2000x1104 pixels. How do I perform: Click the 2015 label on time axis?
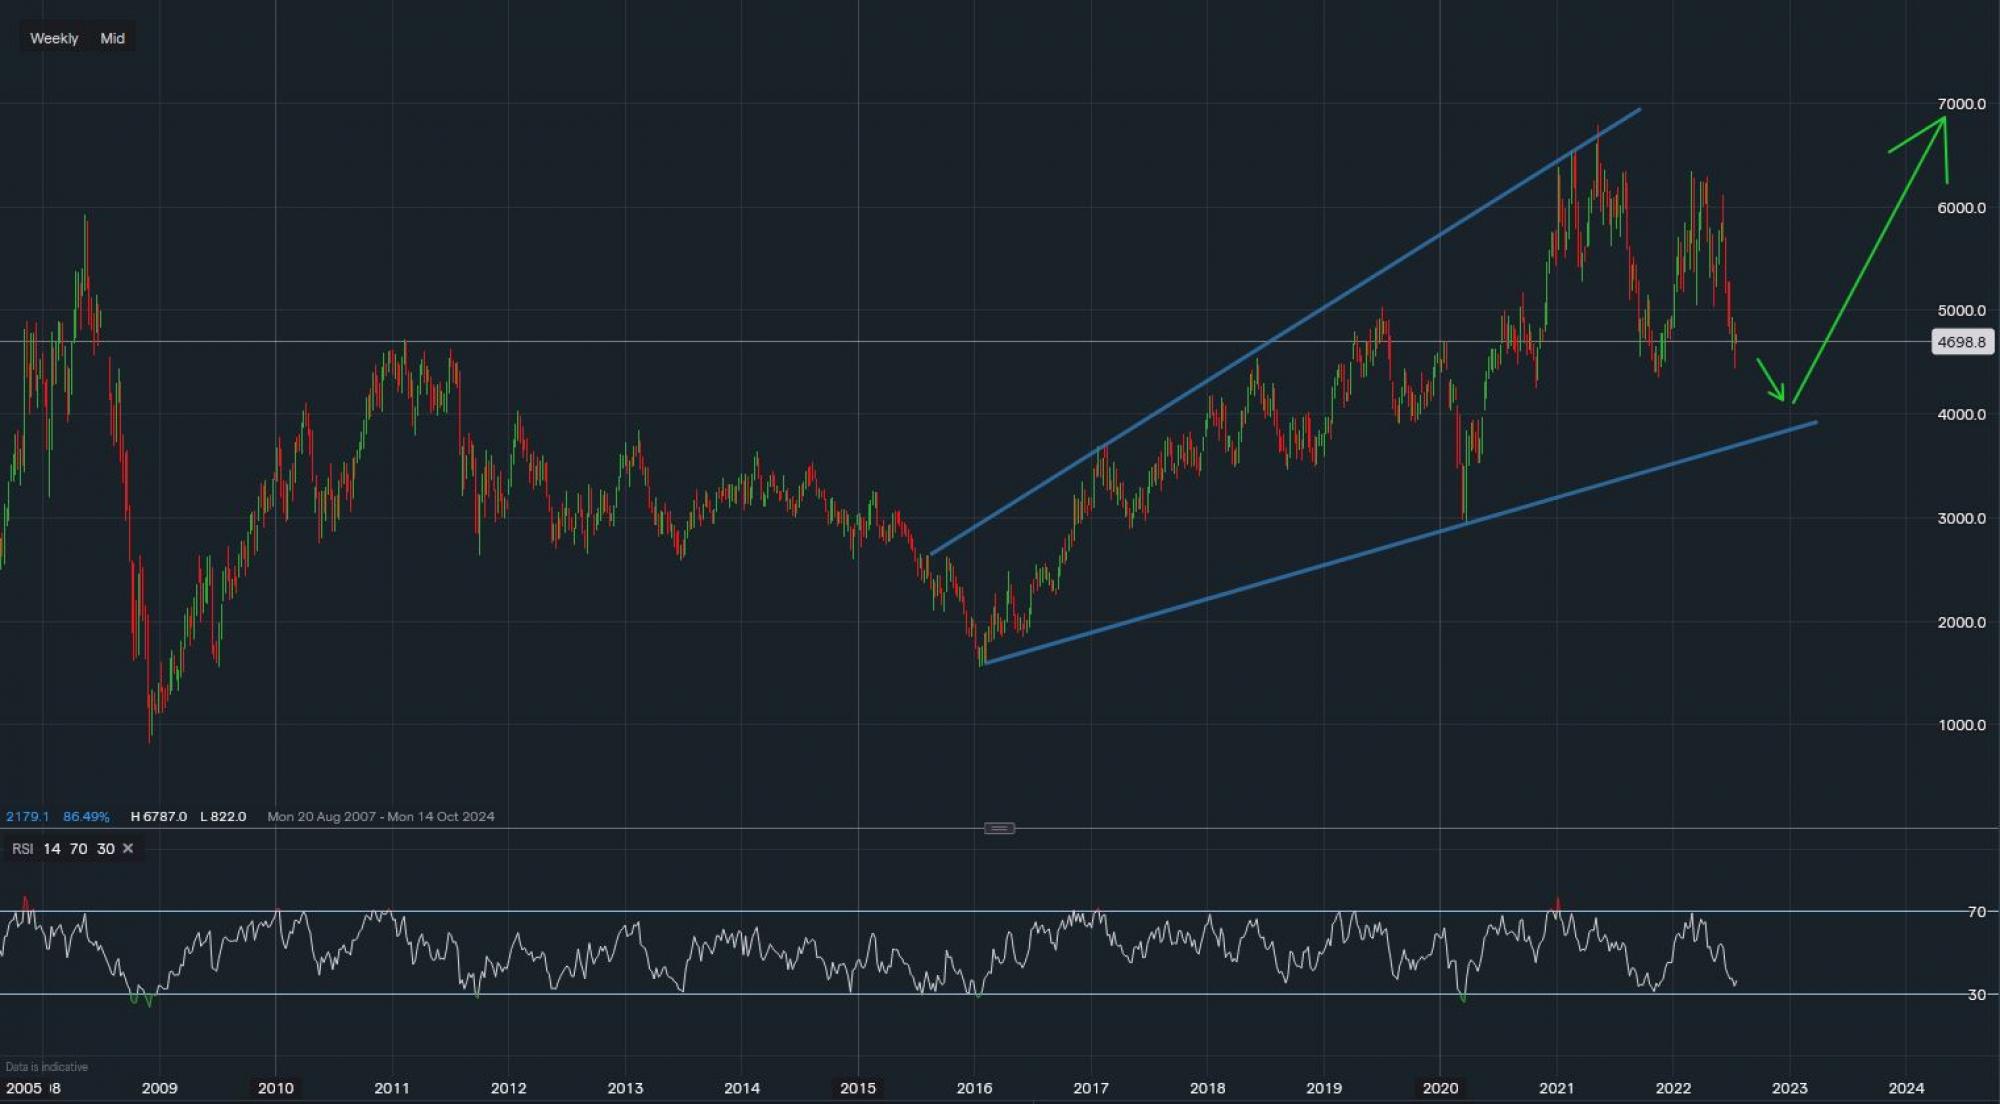[x=858, y=1087]
